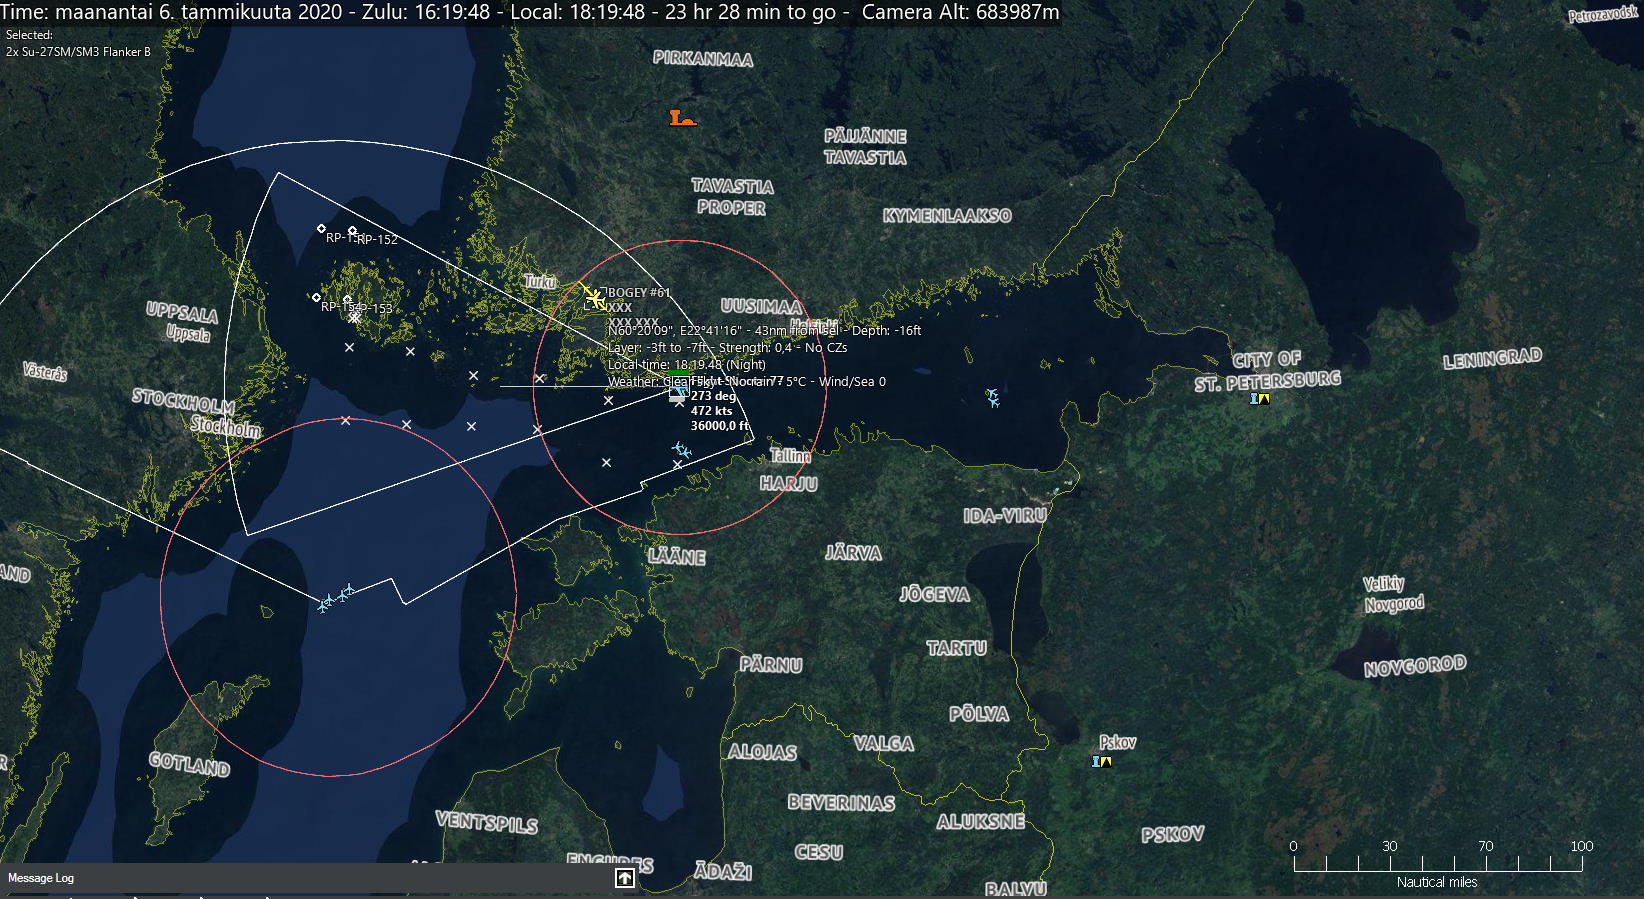
Task: Select the St. Petersburg airbase icon
Action: pos(1259,399)
